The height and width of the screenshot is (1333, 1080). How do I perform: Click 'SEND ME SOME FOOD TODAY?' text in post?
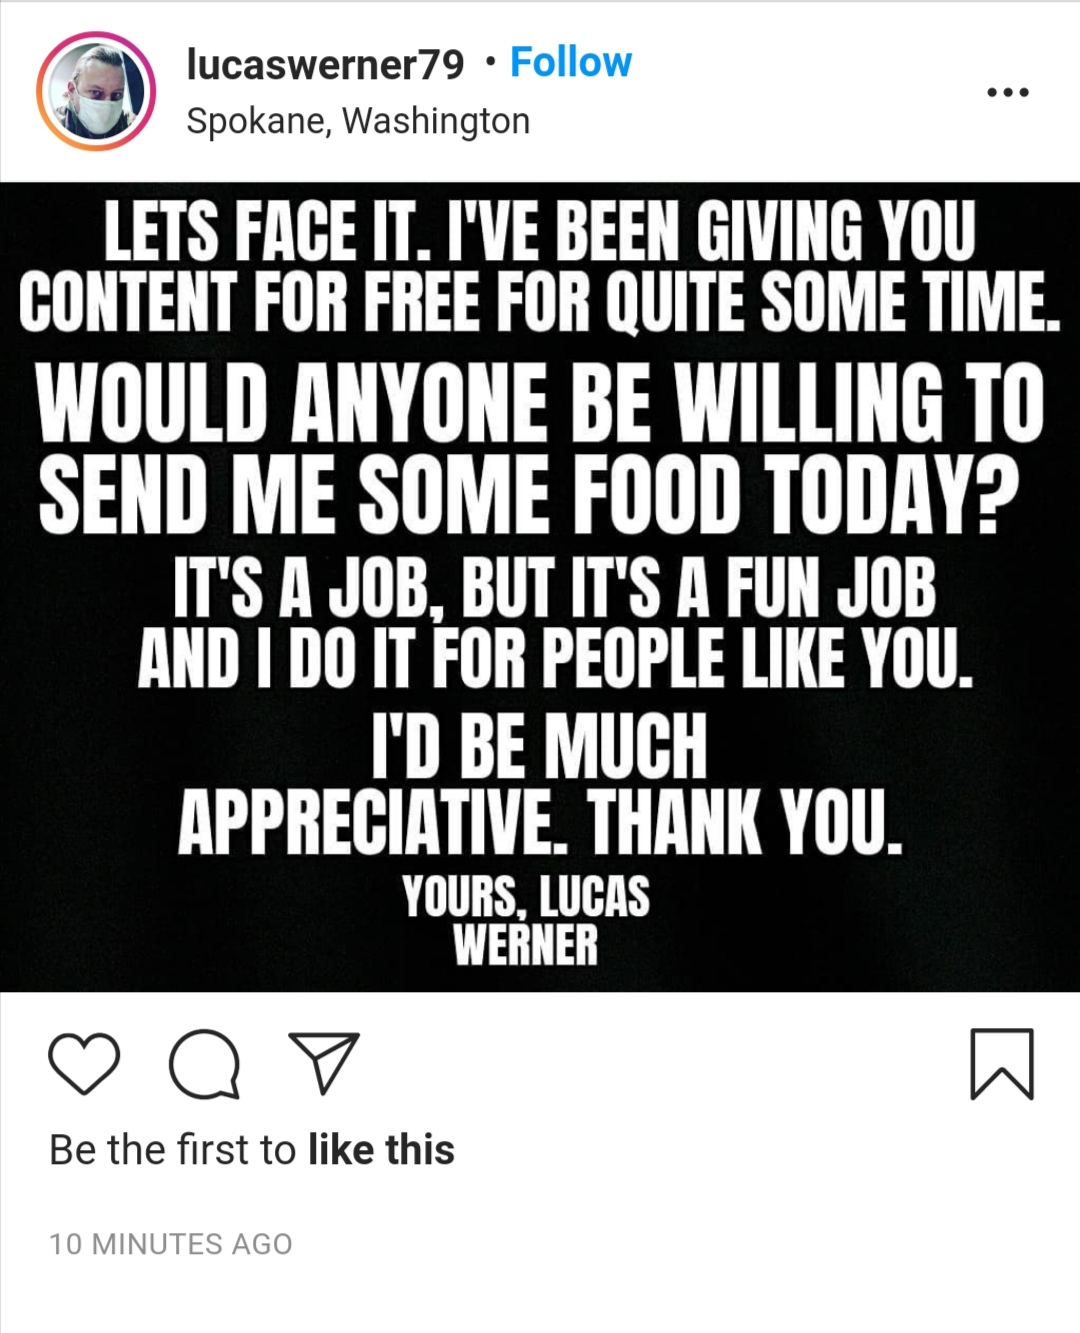tap(530, 494)
